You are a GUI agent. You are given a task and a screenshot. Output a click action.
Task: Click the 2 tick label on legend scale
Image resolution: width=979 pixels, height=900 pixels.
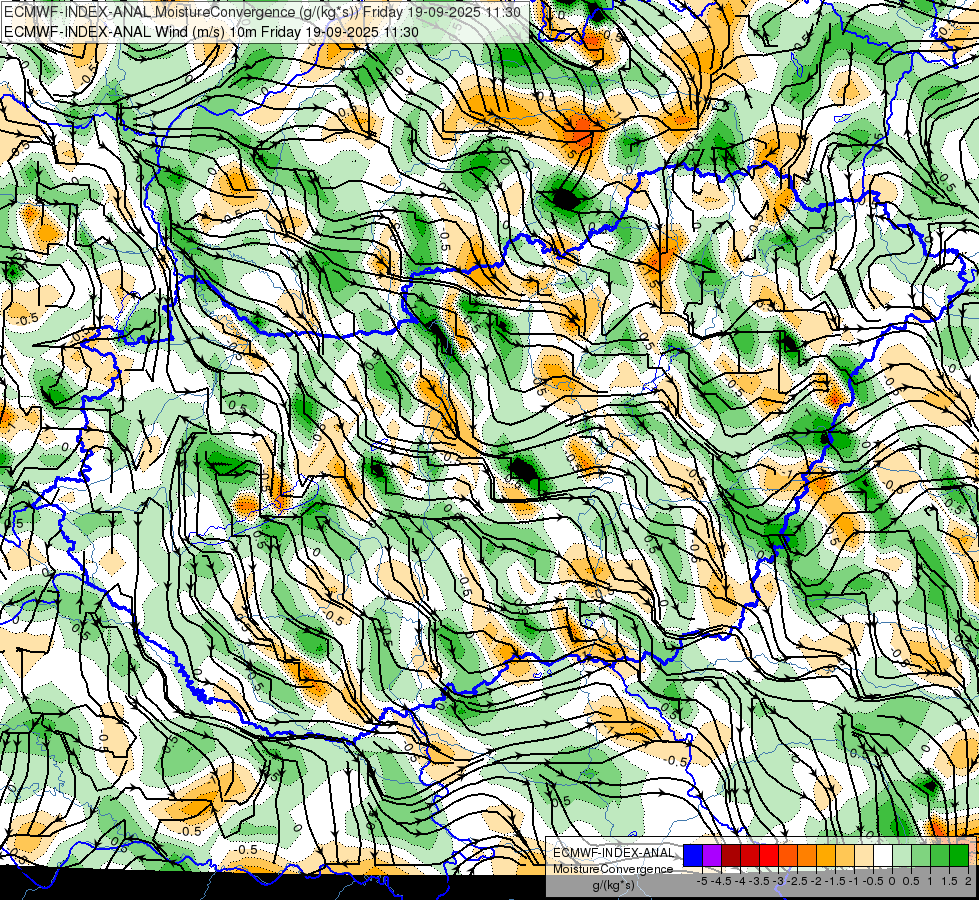point(968,881)
